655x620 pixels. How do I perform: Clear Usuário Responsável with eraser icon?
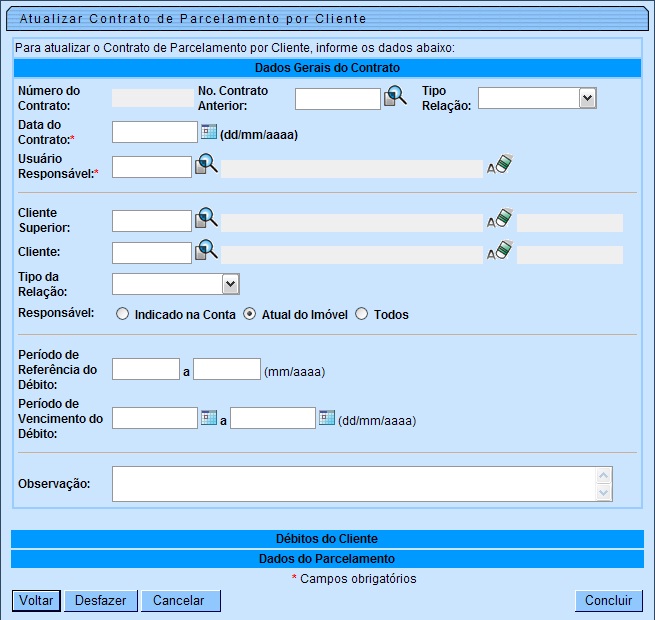[500, 166]
